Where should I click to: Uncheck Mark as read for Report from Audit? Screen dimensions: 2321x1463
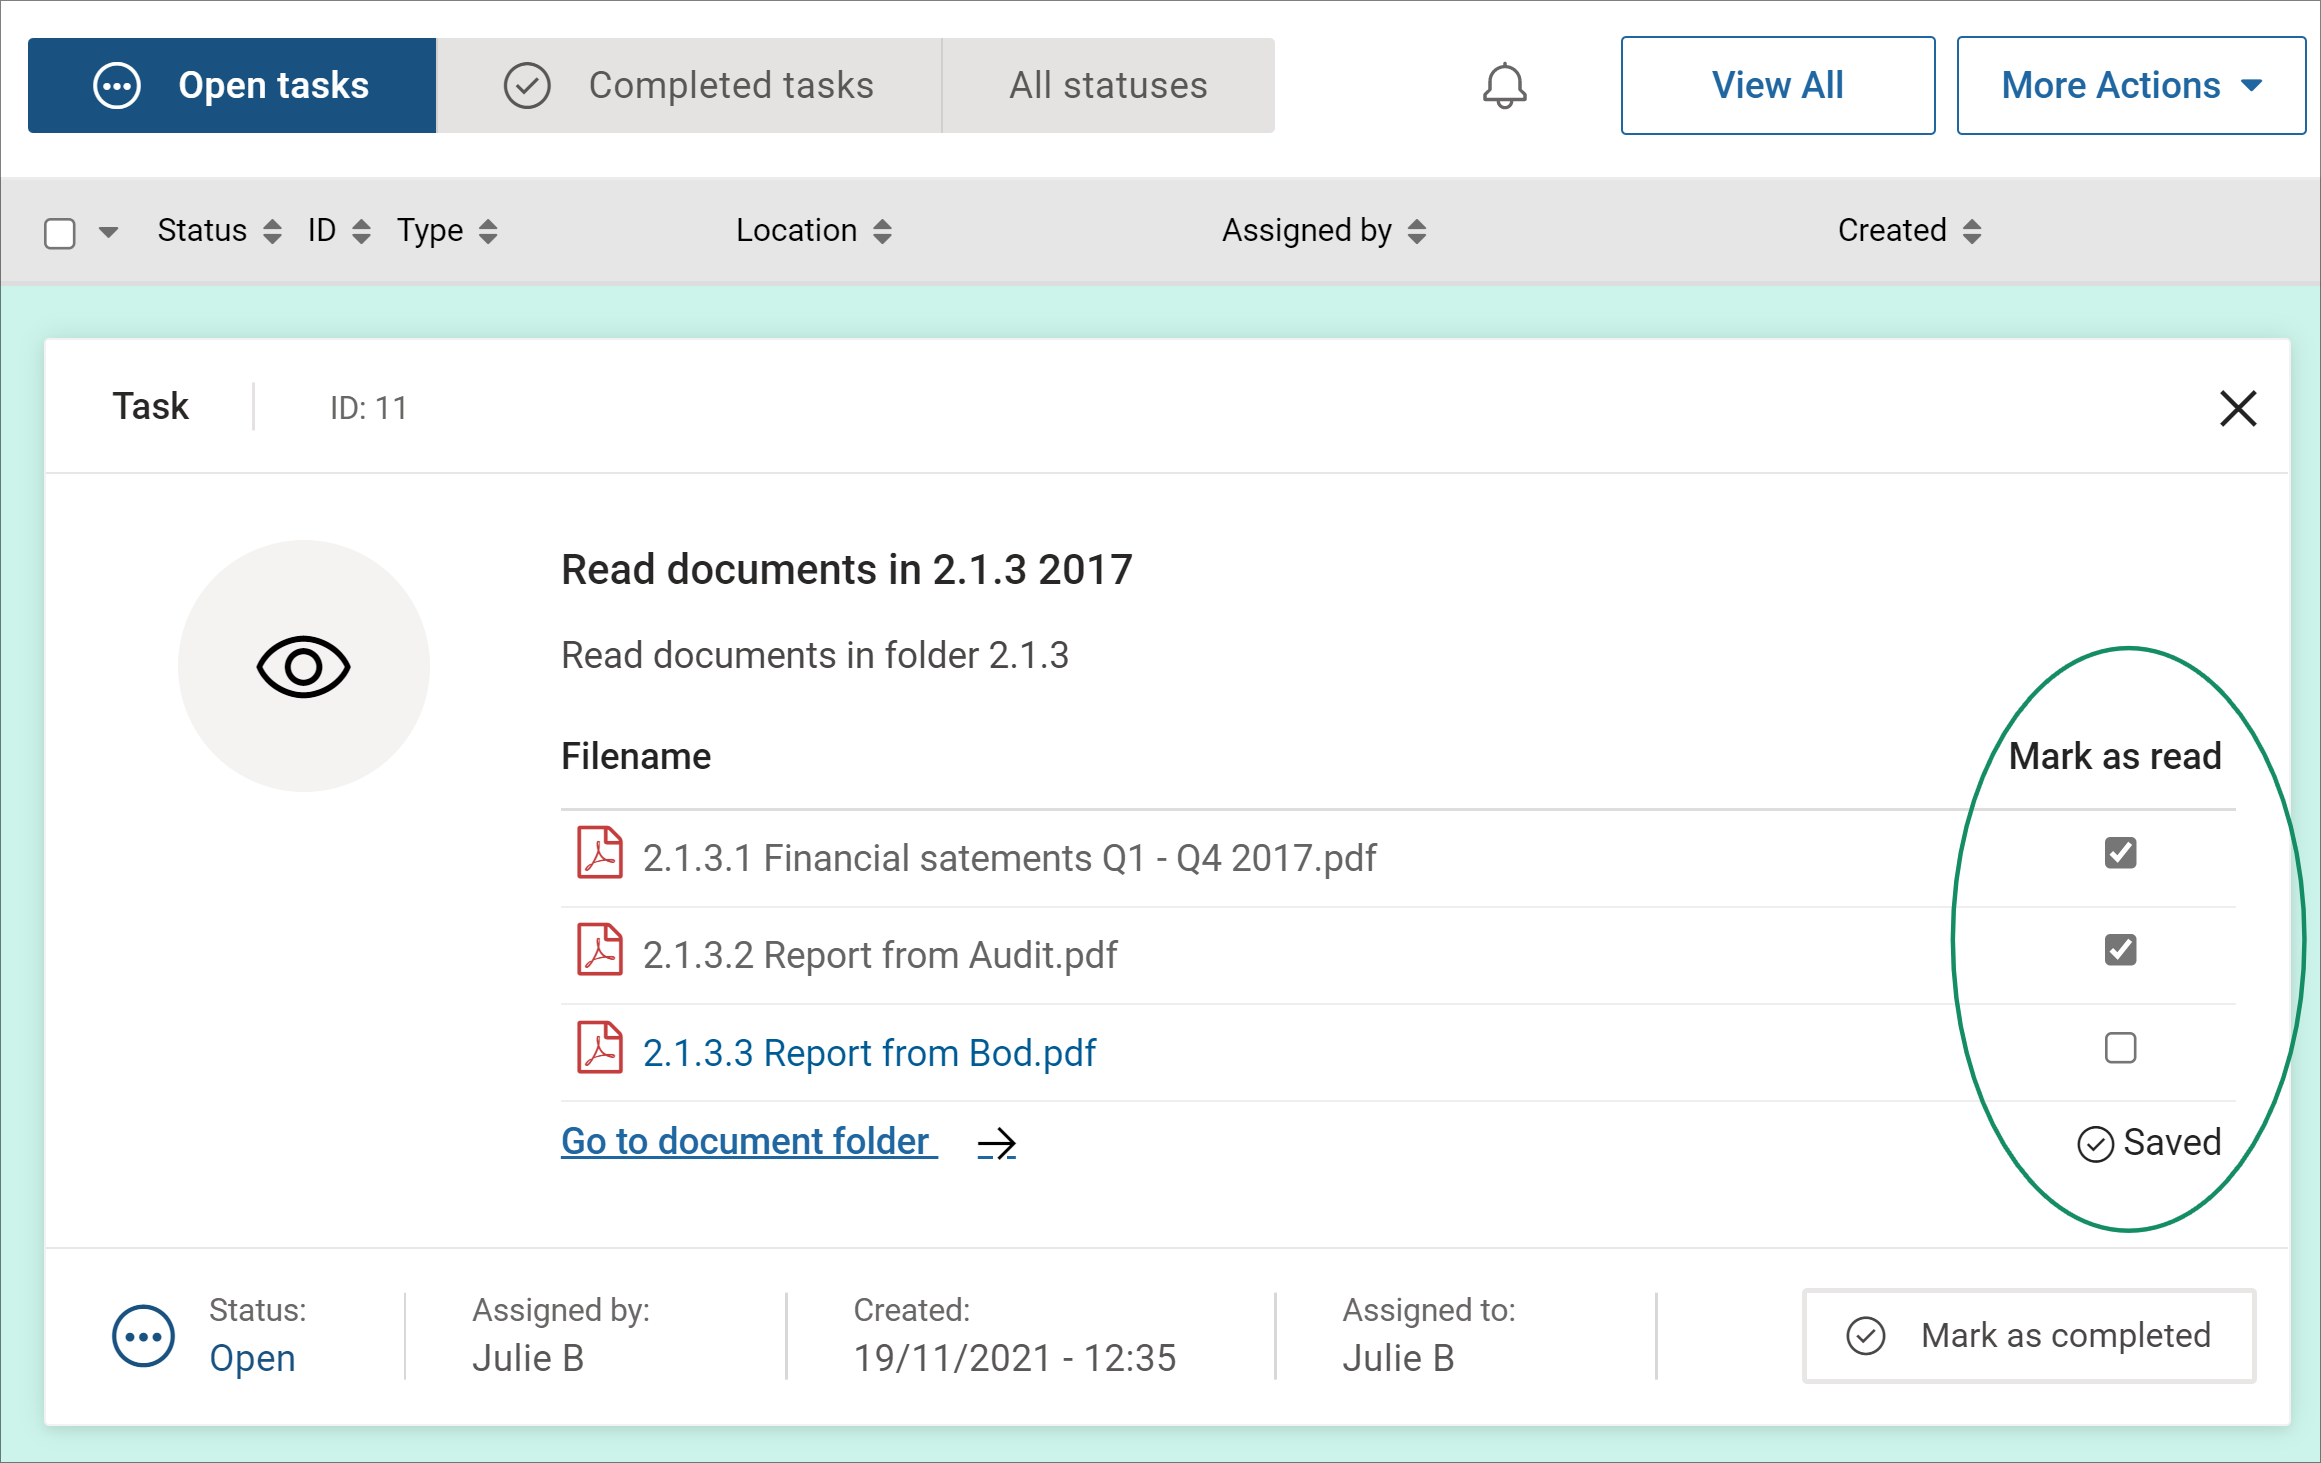(x=2120, y=950)
